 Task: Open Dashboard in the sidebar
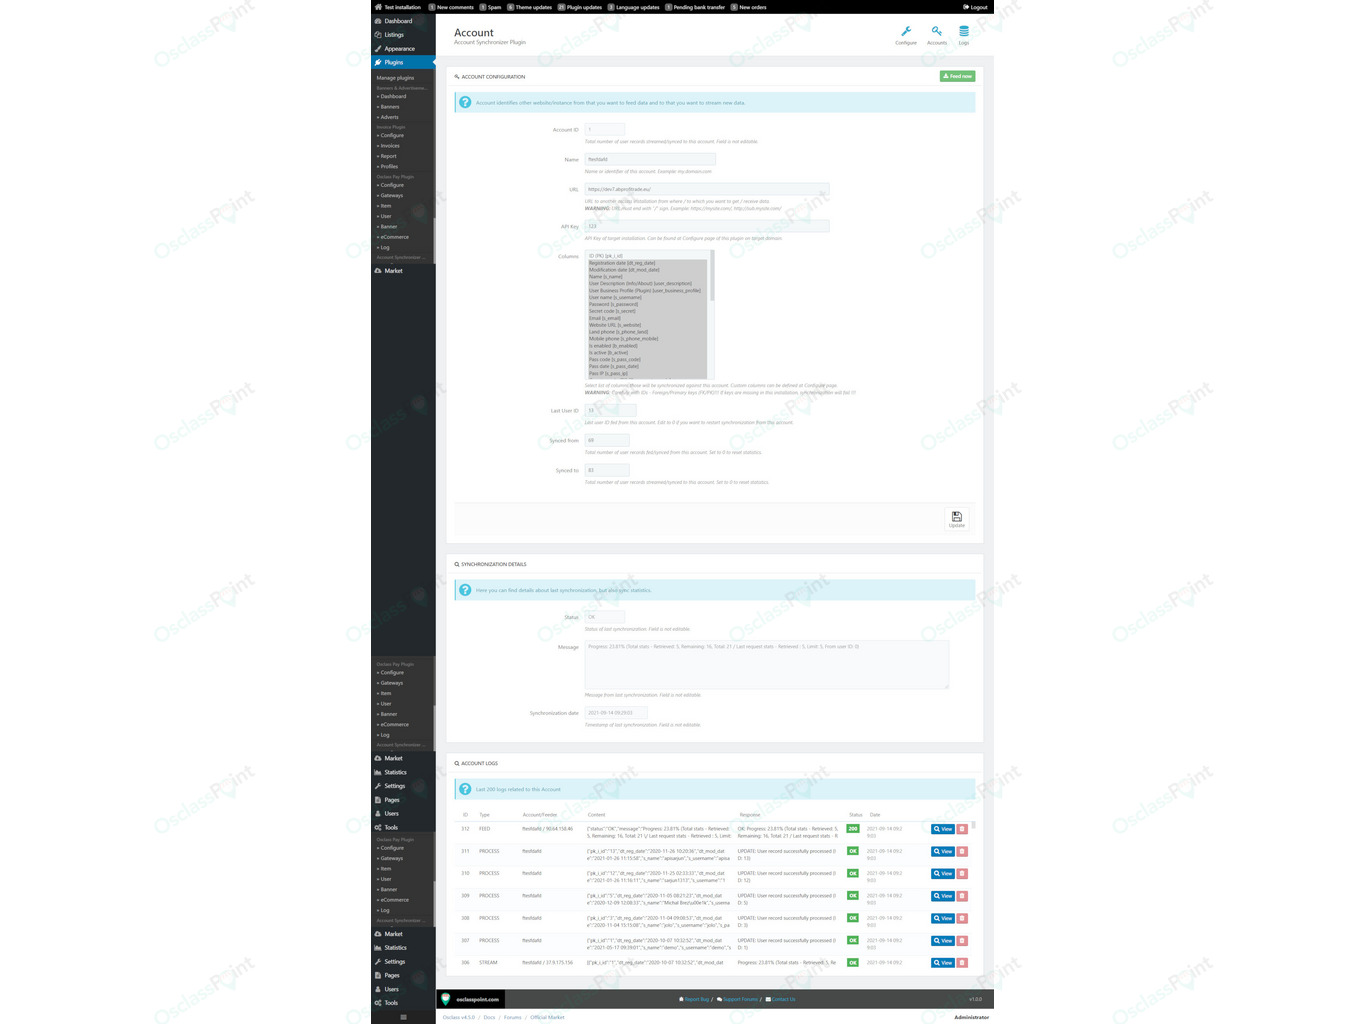[x=397, y=21]
